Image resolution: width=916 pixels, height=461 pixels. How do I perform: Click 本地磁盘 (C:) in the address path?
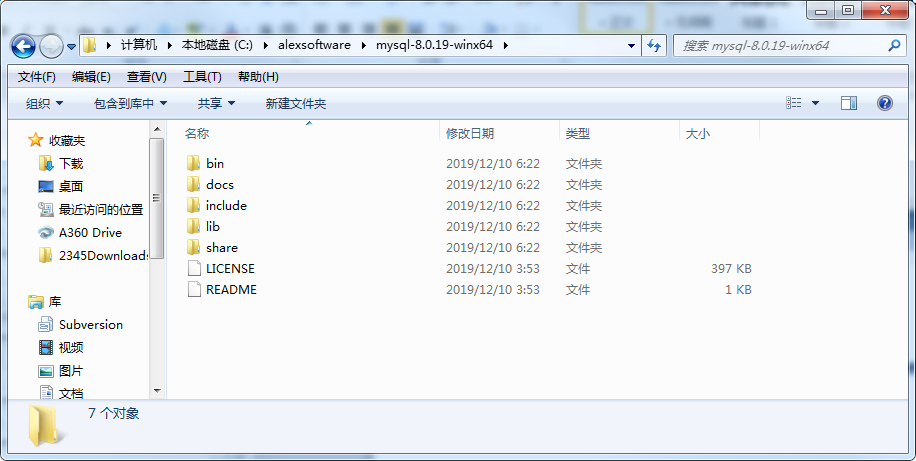click(217, 45)
